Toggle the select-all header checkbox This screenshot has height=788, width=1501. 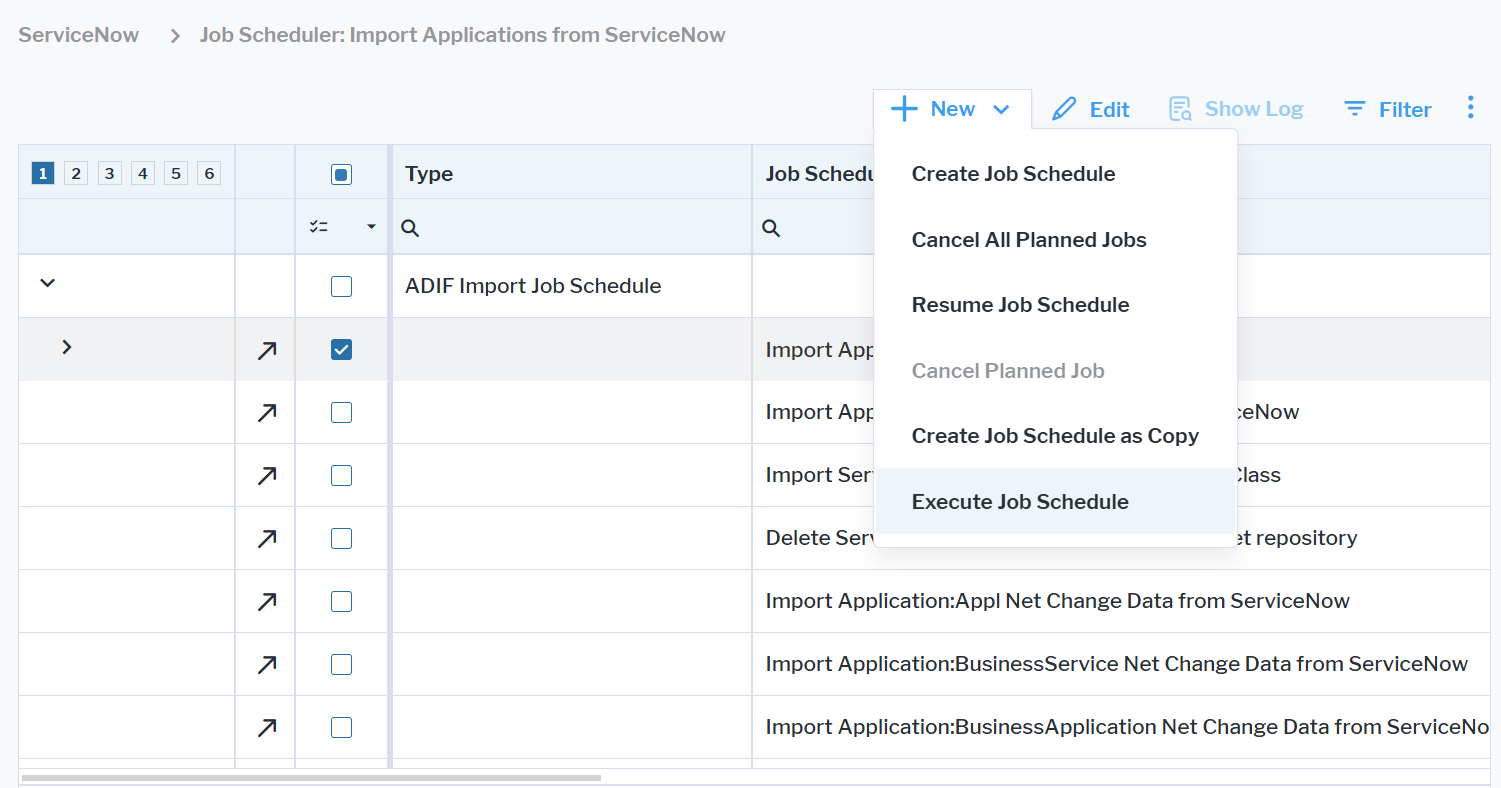coord(341,175)
